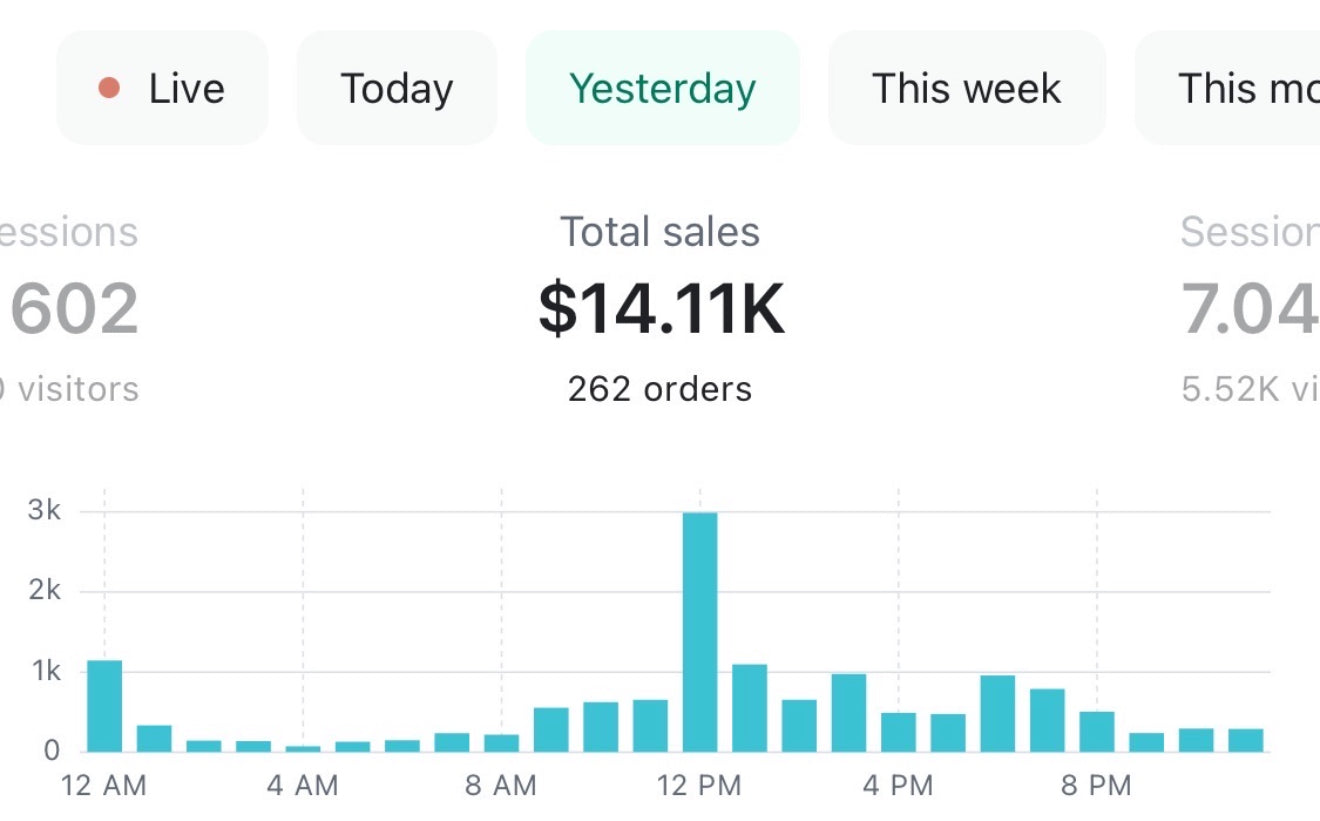
Task: Click the red Live indicator dot
Action: 109,89
